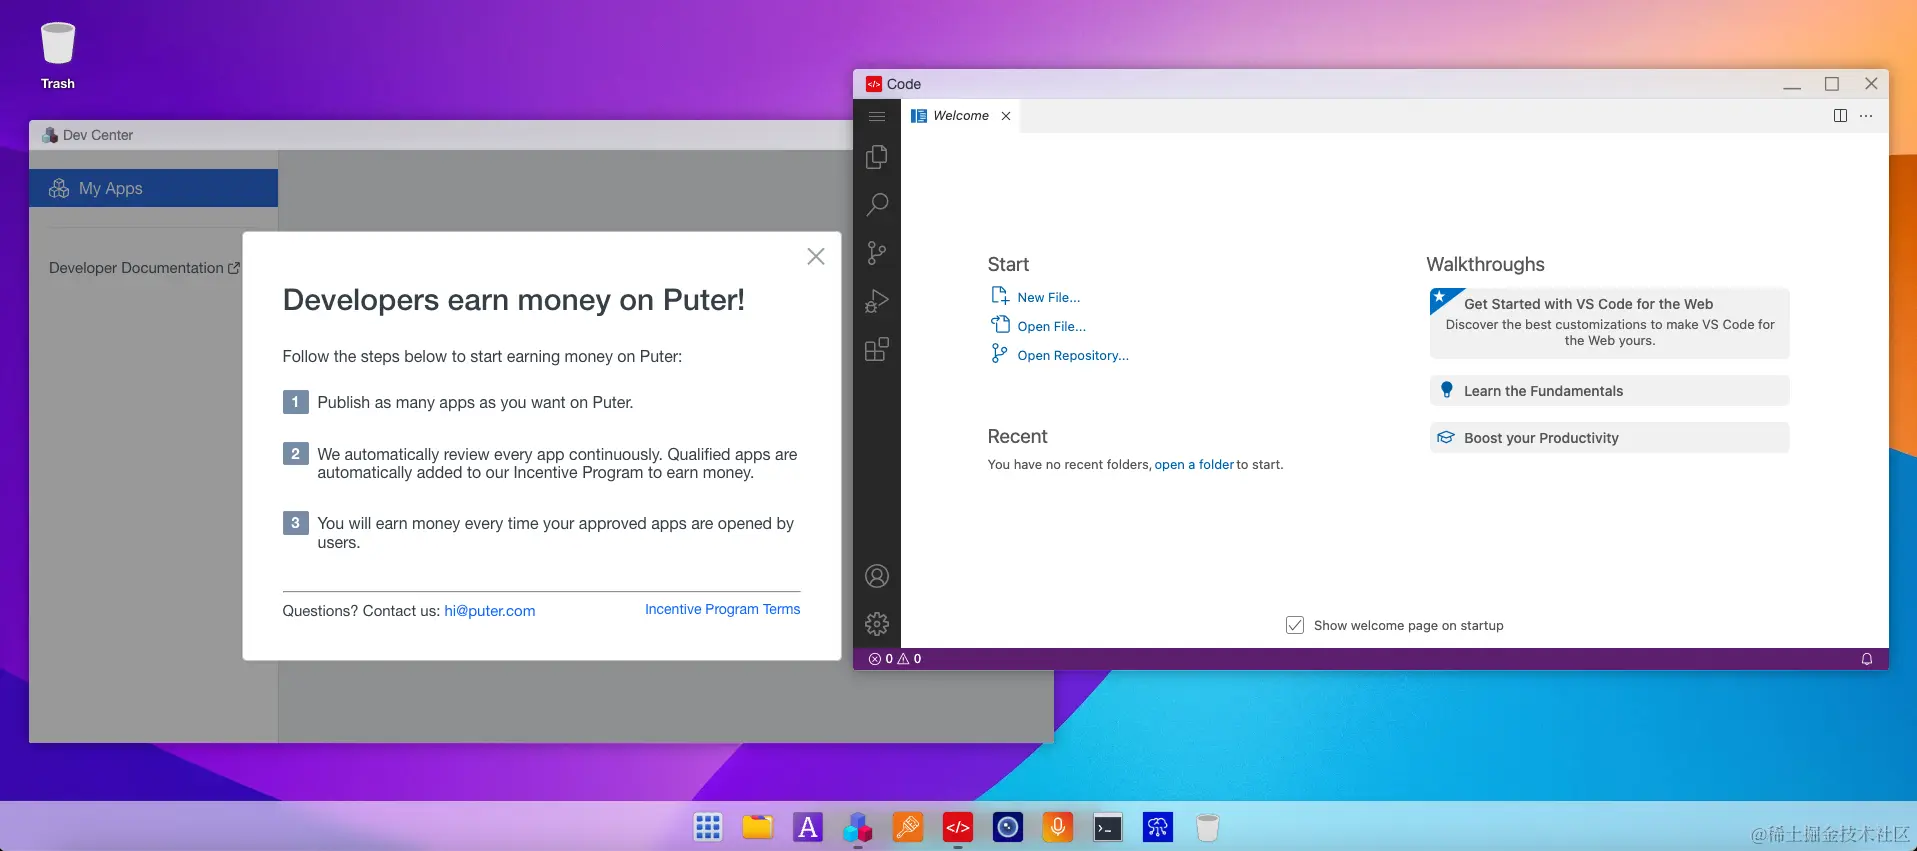Open the Explorer icon in Code sidebar

(x=876, y=157)
